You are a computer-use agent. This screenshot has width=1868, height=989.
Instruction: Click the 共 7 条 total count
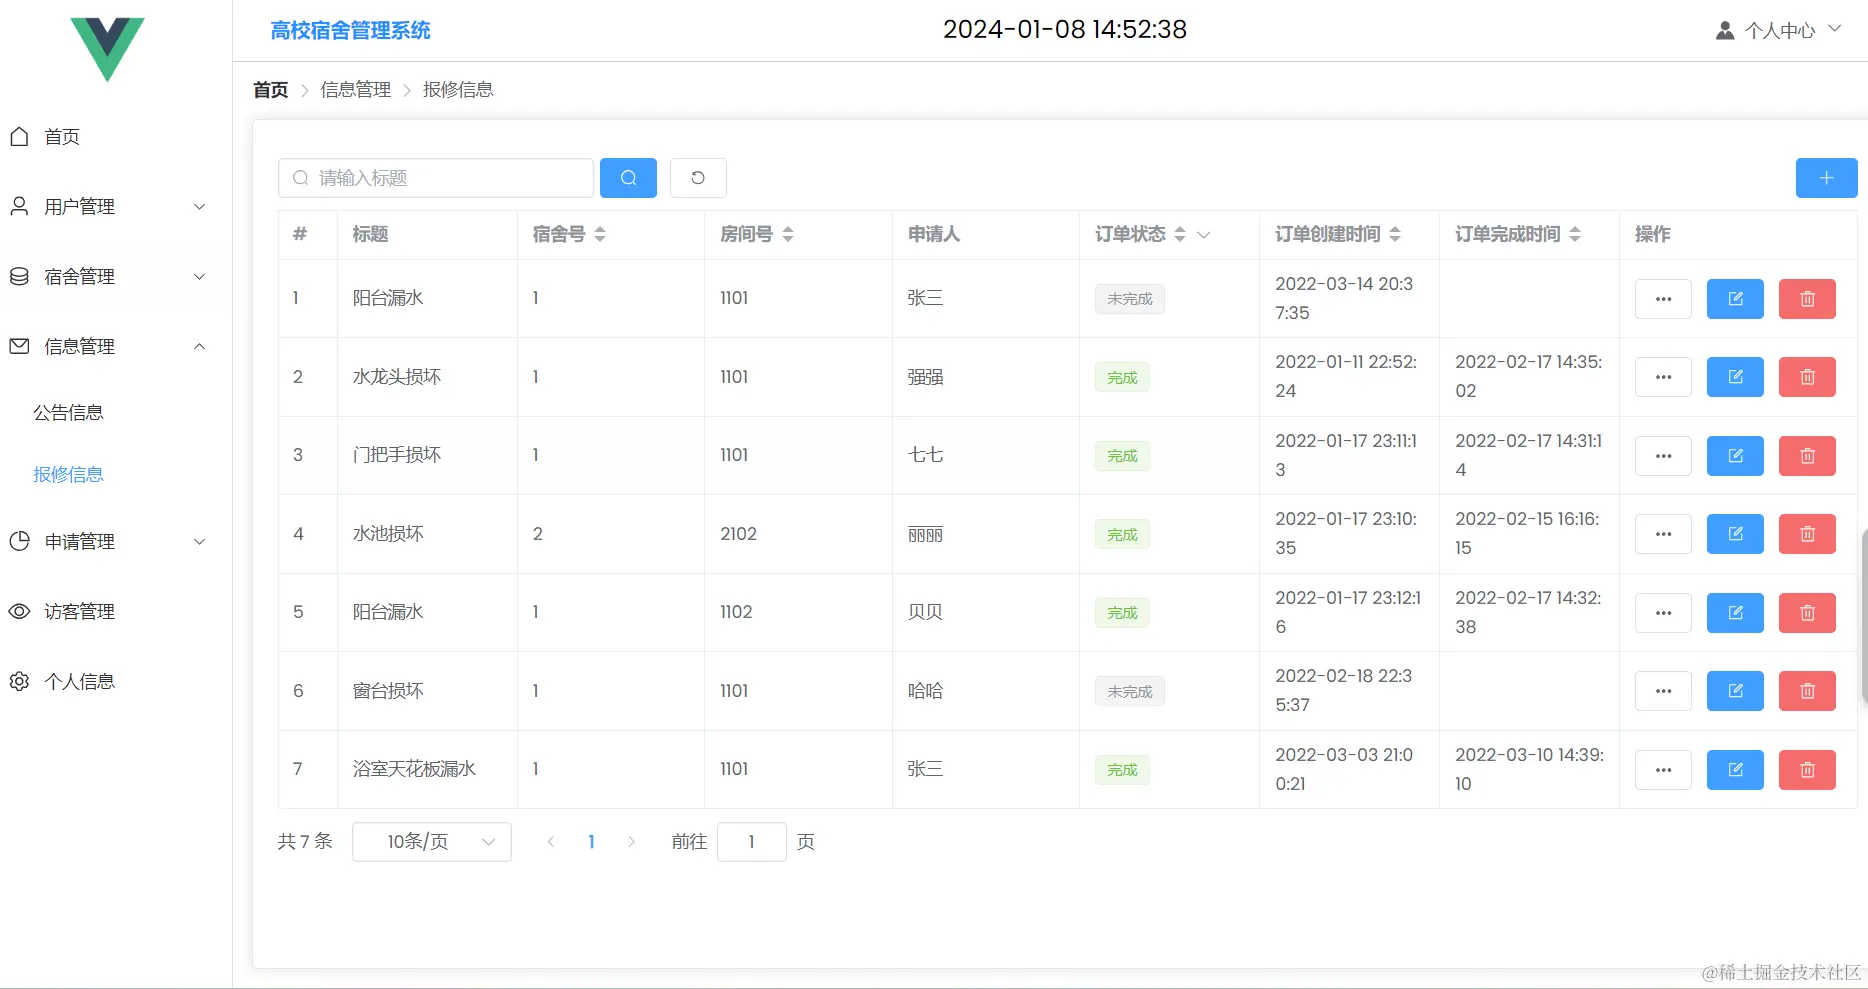coord(305,842)
